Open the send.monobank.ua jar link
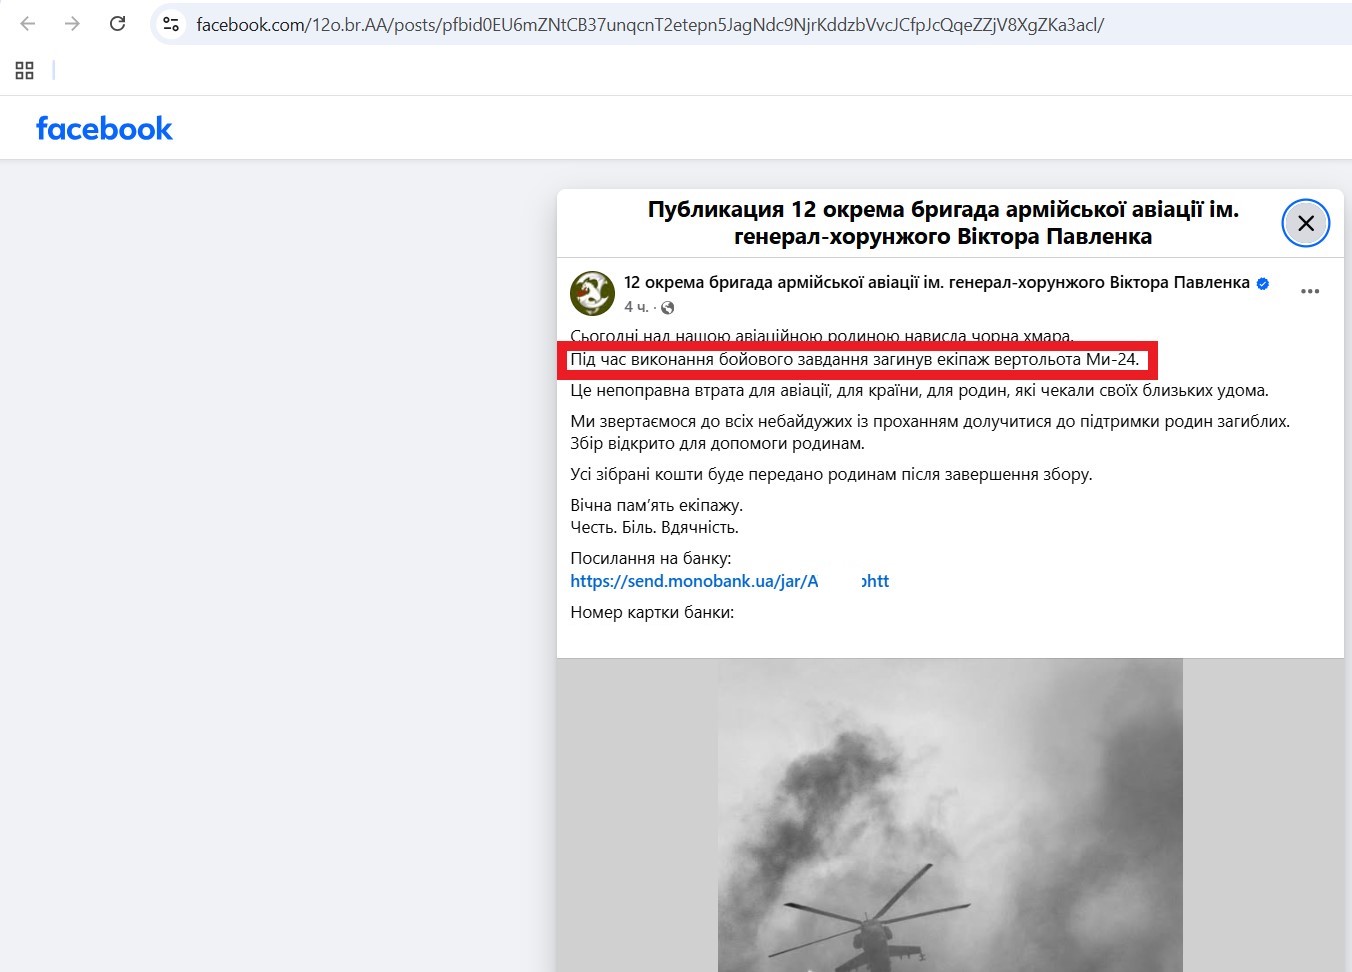This screenshot has width=1352, height=972. pyautogui.click(x=729, y=581)
